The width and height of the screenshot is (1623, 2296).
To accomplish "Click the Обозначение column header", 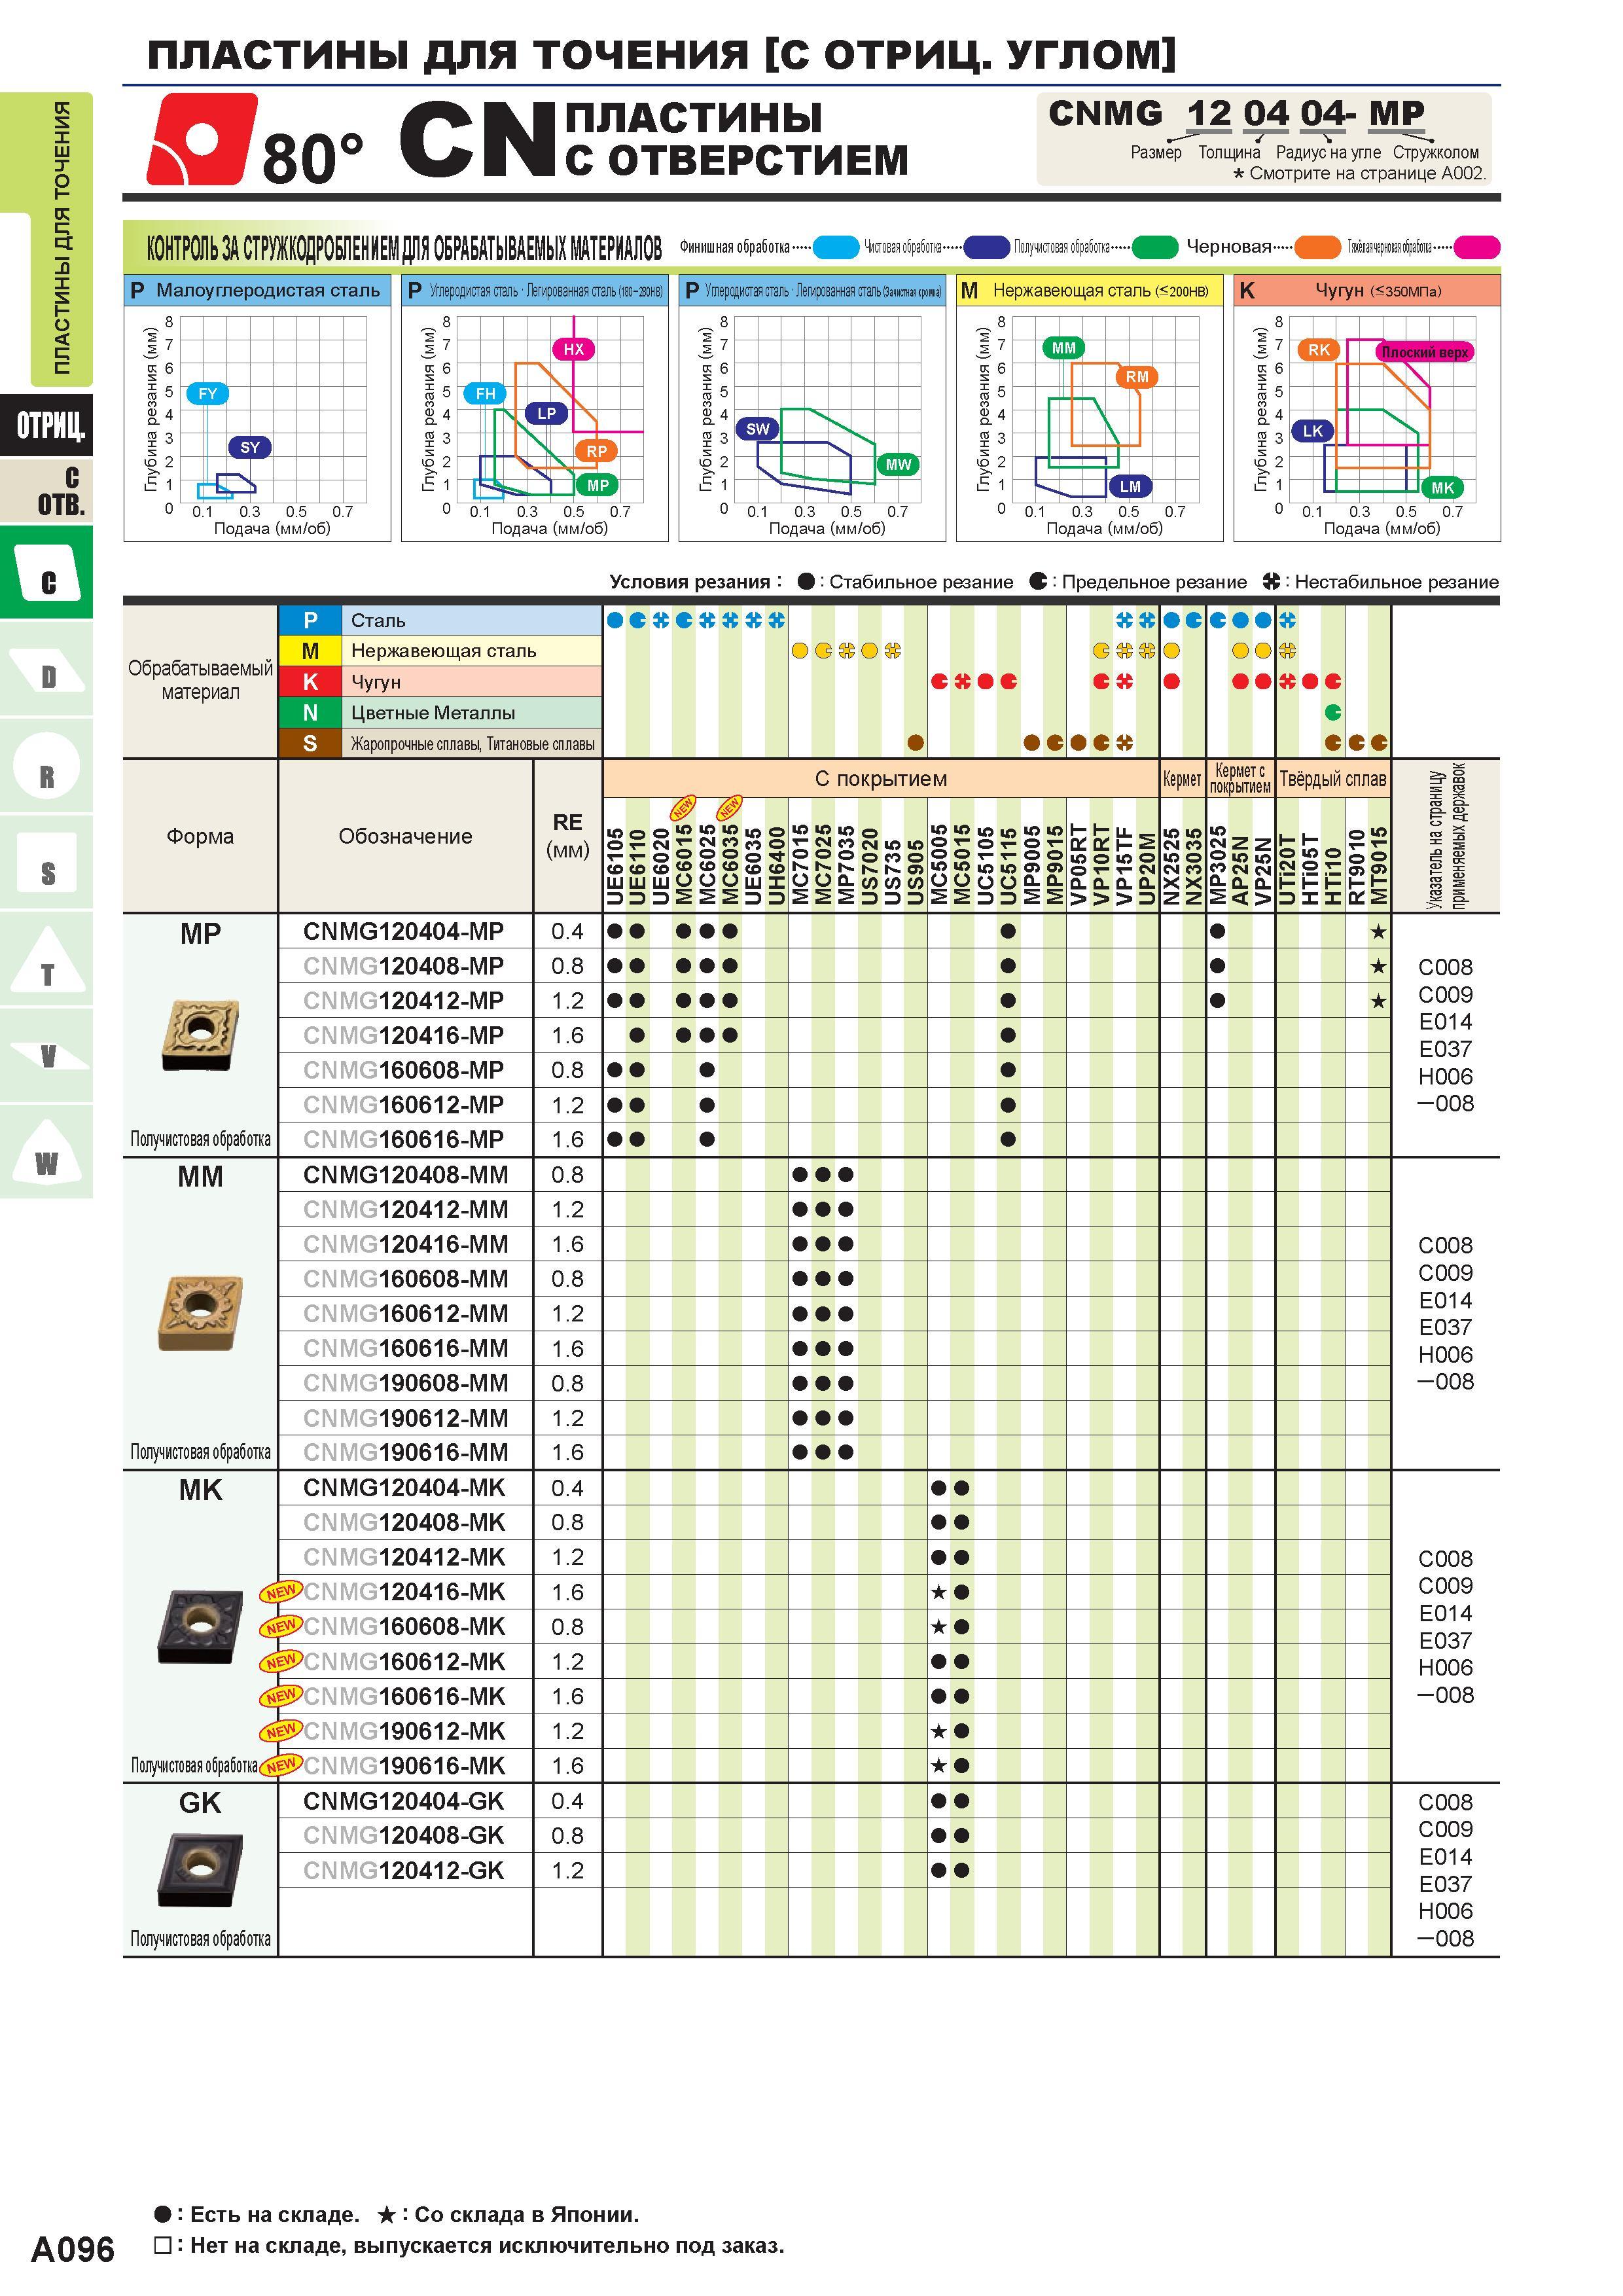I will [405, 836].
